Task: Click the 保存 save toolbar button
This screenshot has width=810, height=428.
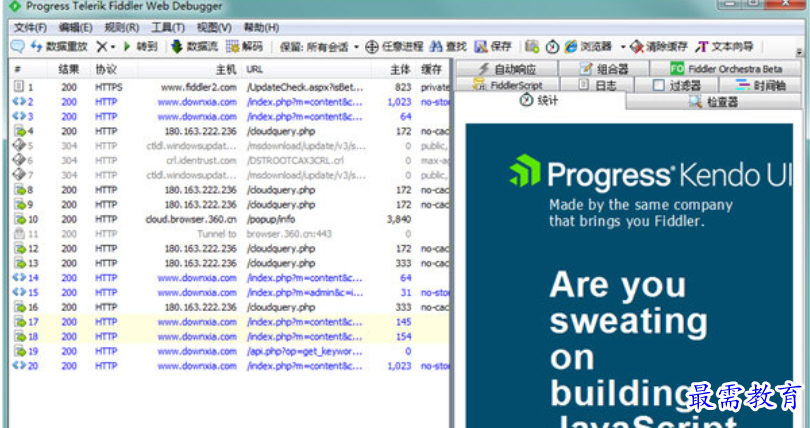Action: (493, 46)
